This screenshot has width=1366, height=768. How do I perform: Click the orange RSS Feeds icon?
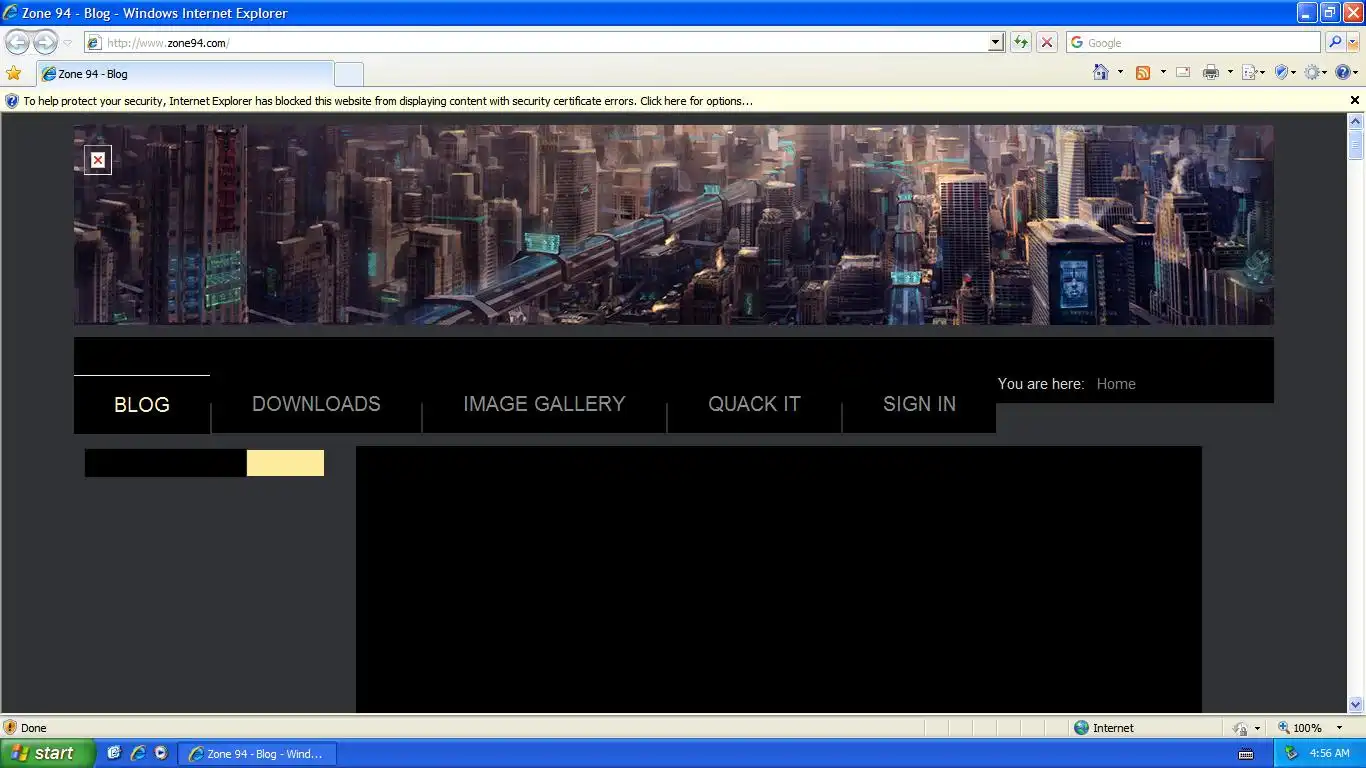click(1143, 72)
